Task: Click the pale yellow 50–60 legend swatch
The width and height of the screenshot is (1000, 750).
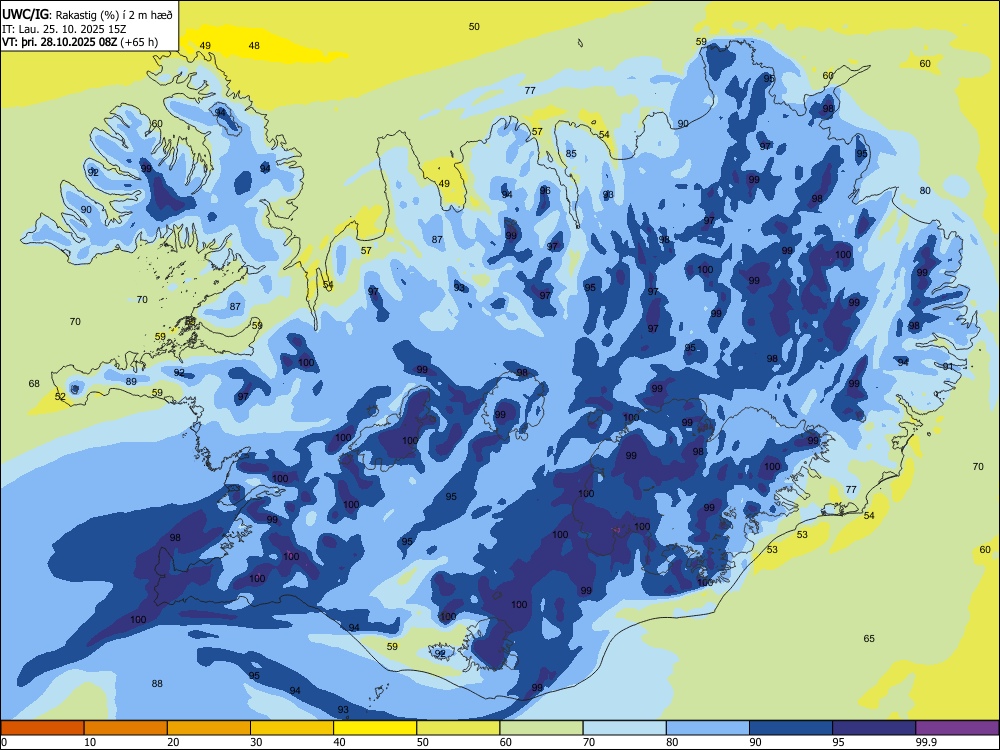Action: point(458,728)
